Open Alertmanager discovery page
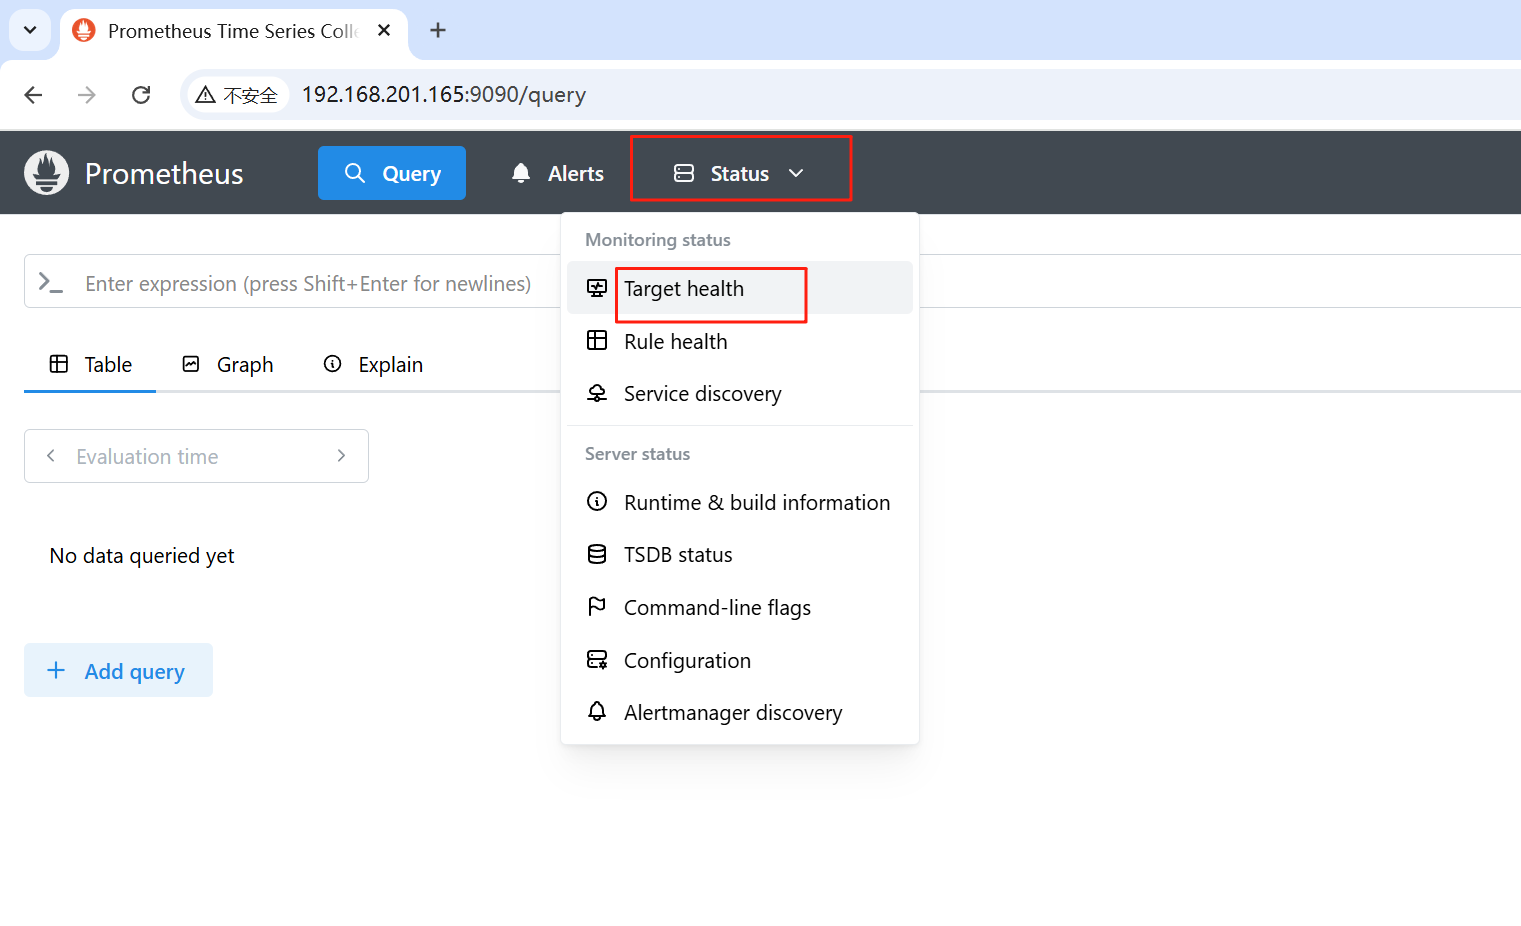The width and height of the screenshot is (1521, 926). pyautogui.click(x=740, y=712)
